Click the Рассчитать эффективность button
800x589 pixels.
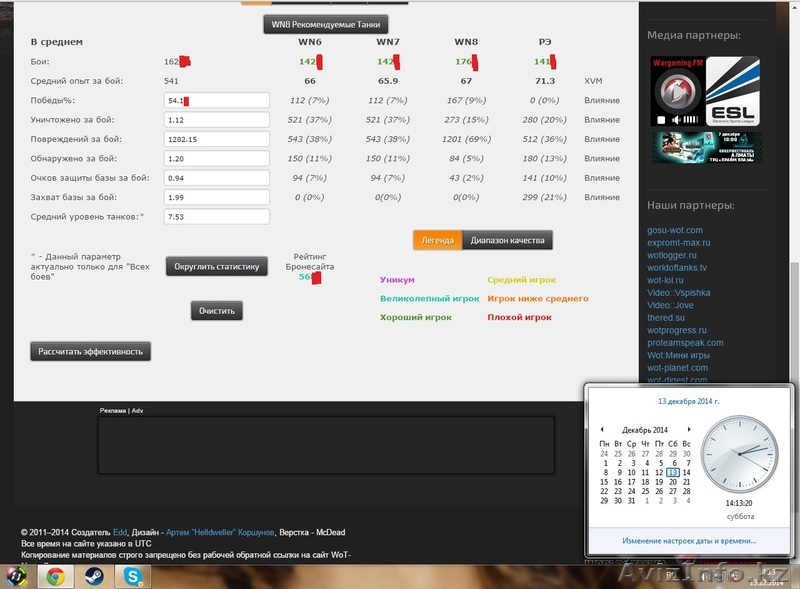[x=91, y=351]
